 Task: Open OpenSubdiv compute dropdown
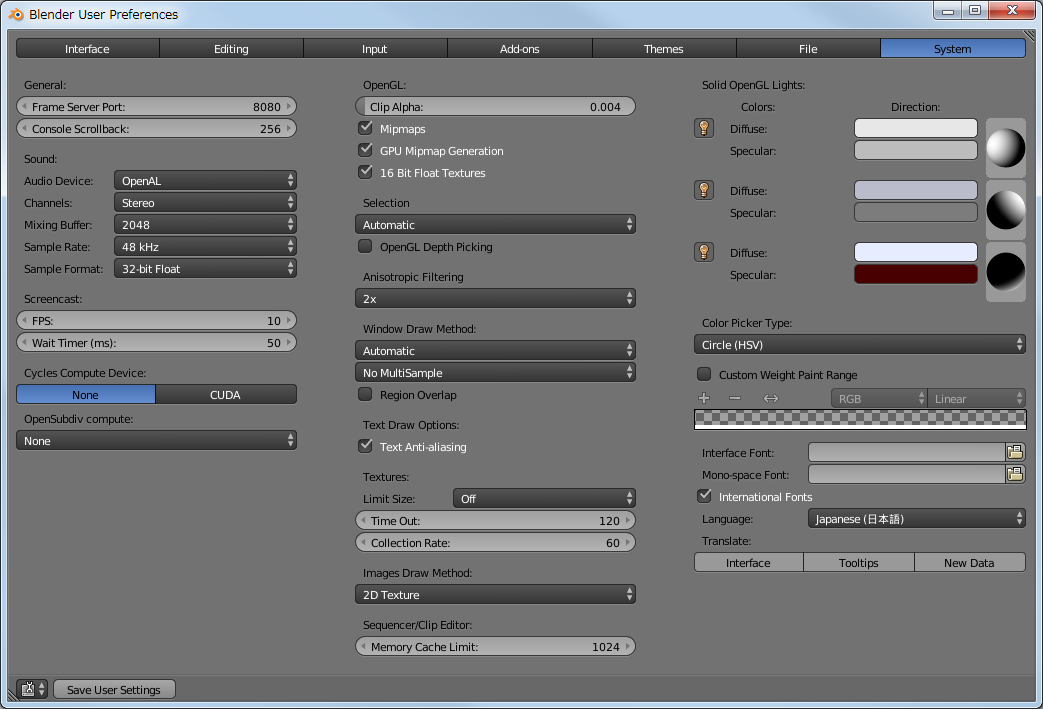pyautogui.click(x=156, y=440)
